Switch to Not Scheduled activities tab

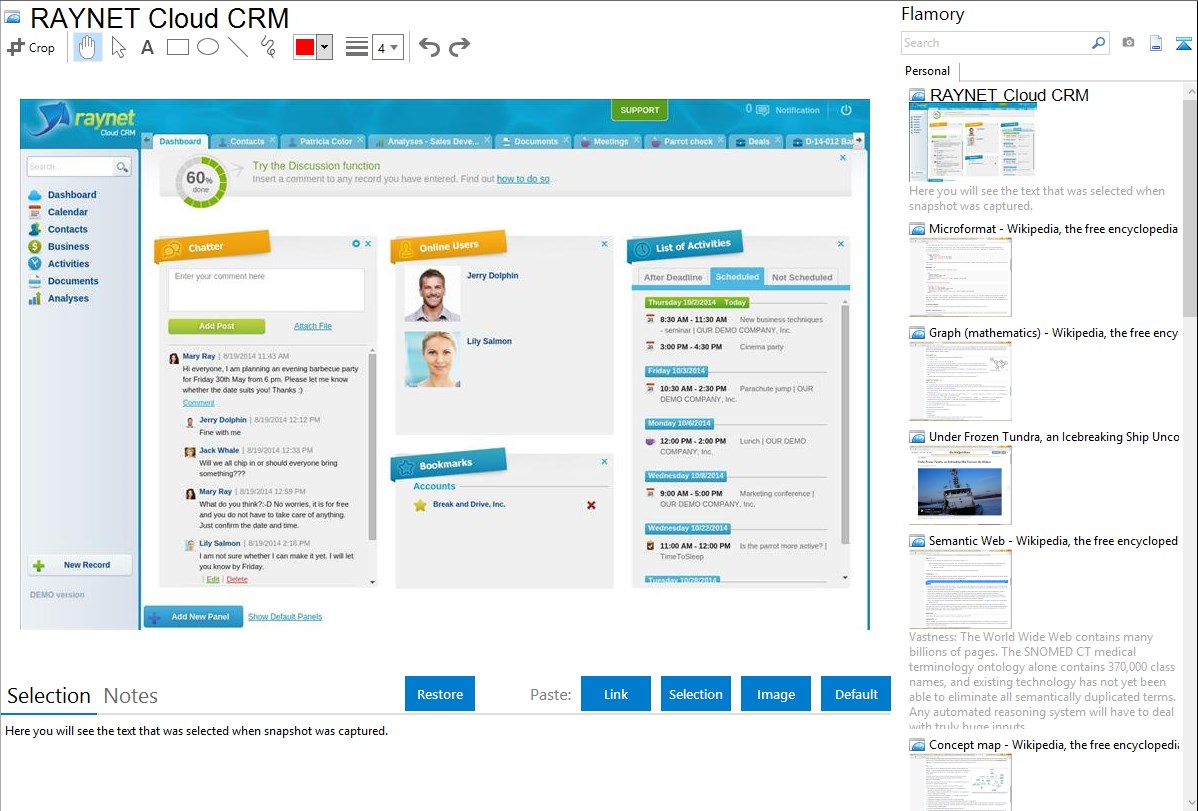coord(801,277)
